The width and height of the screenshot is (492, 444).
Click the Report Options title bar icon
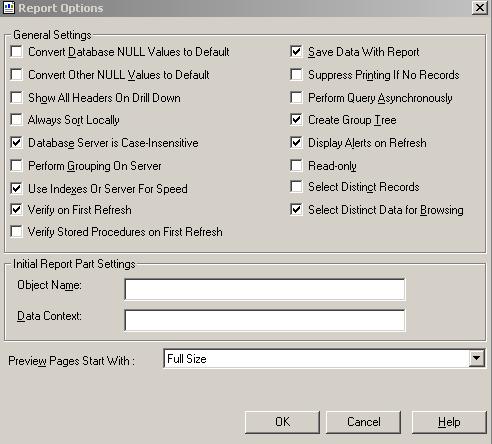tap(9, 8)
